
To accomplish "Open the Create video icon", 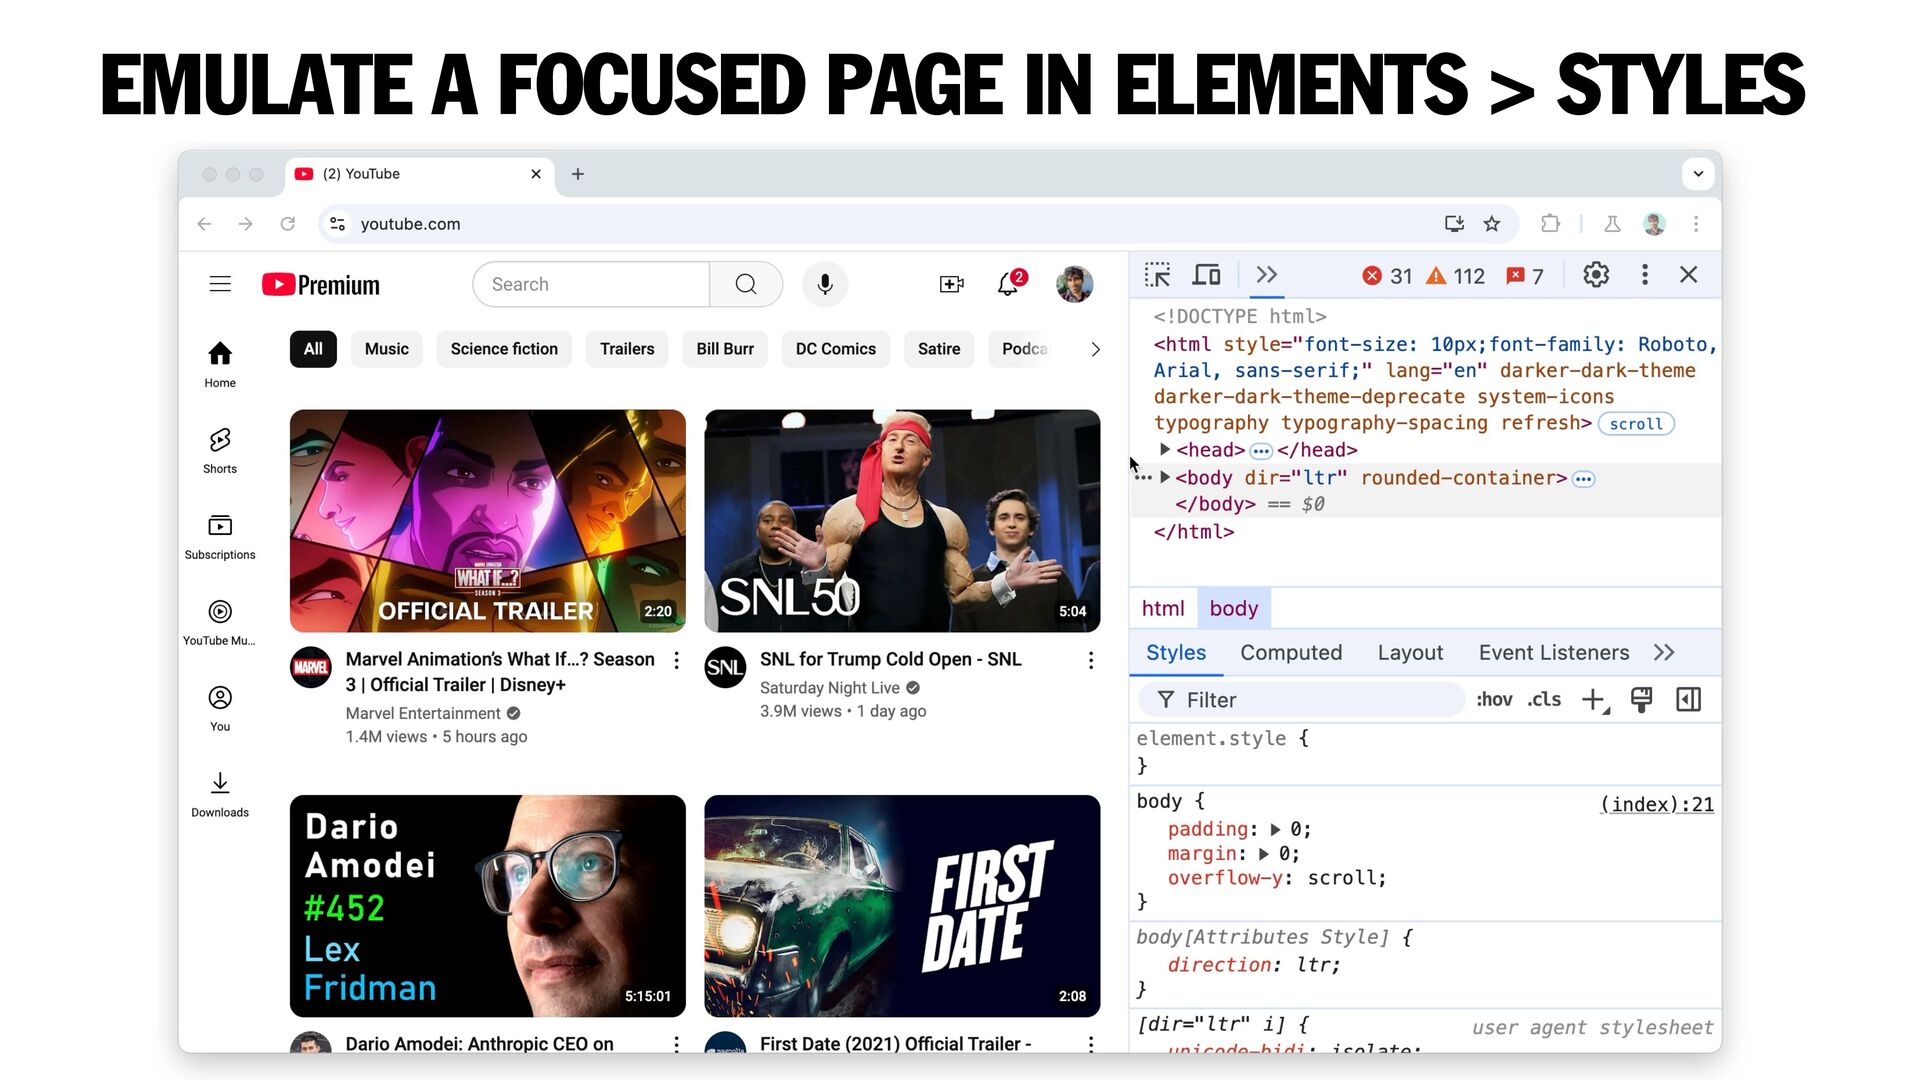I will [x=952, y=284].
